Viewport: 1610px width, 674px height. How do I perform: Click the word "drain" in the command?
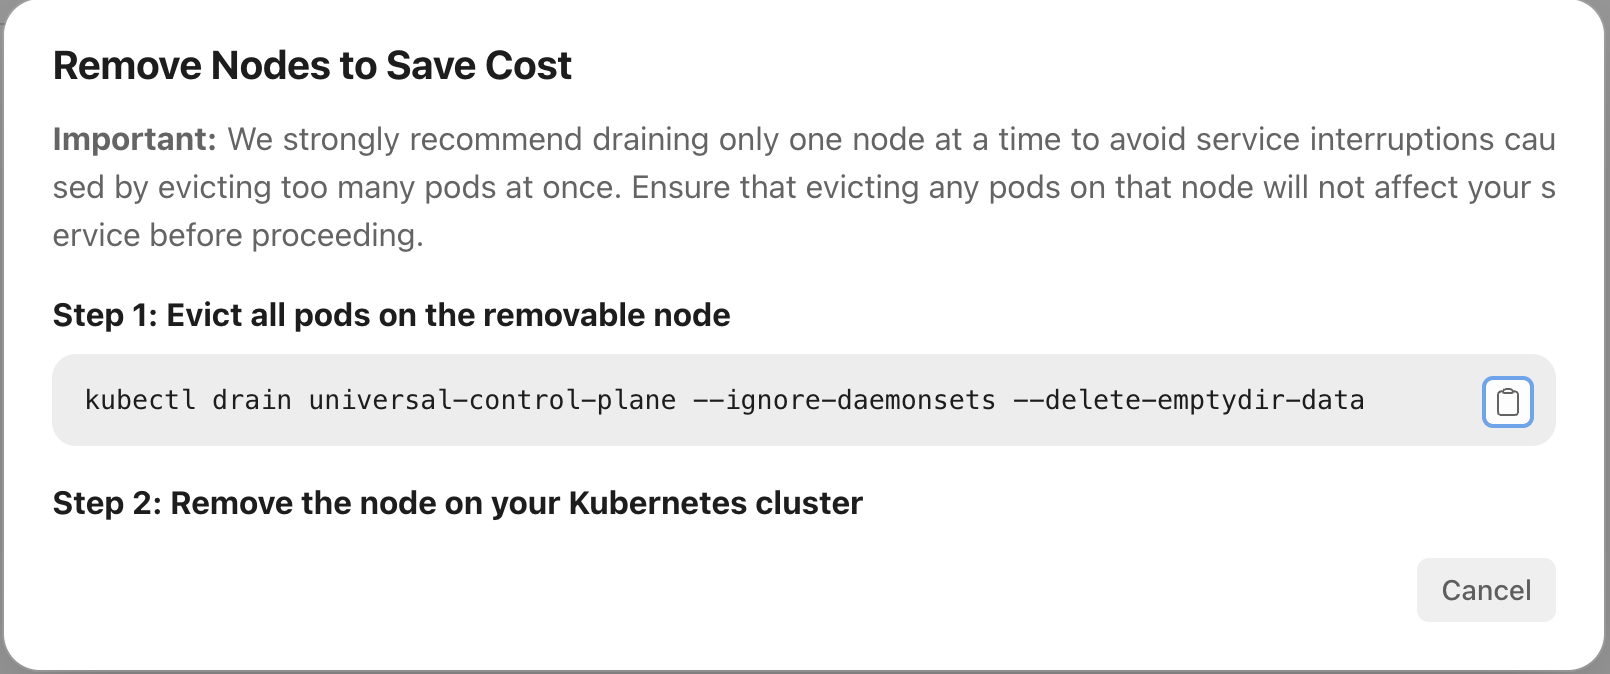[252, 401]
